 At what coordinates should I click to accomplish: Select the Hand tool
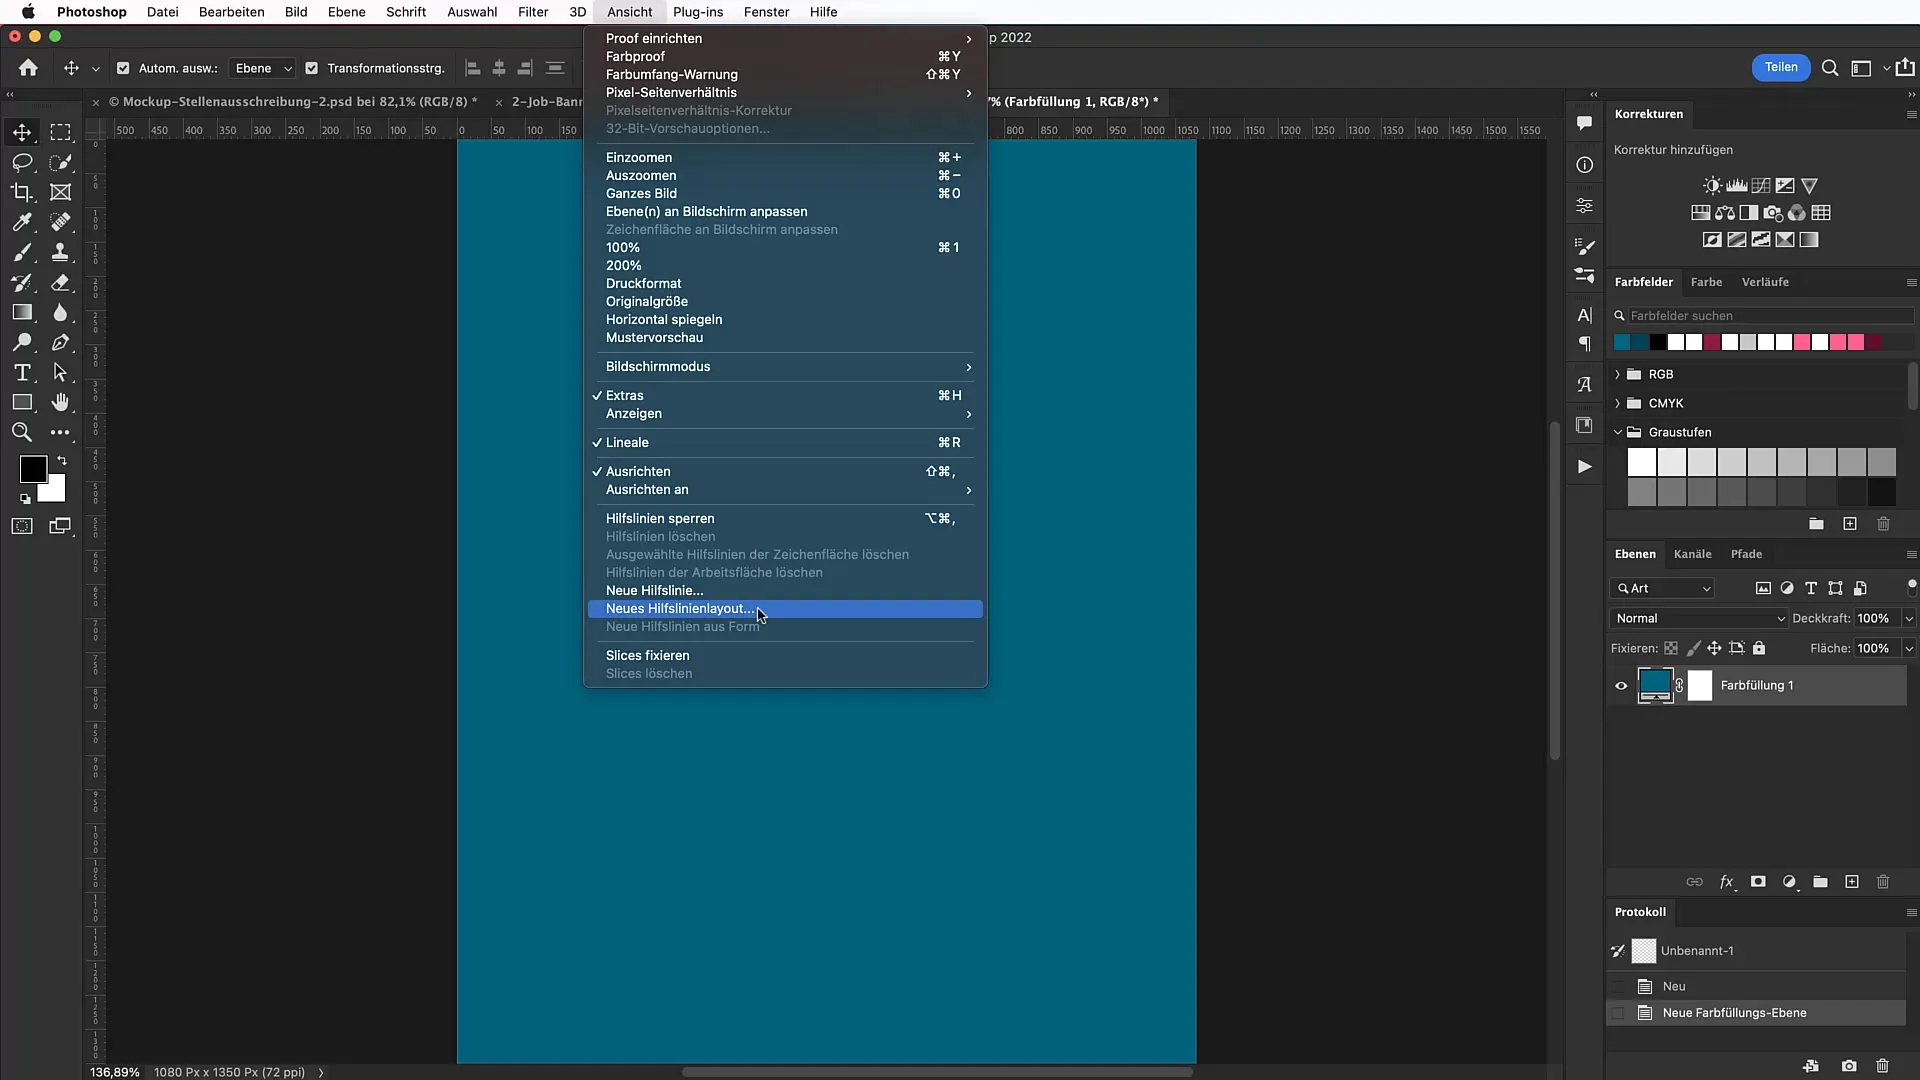tap(61, 402)
